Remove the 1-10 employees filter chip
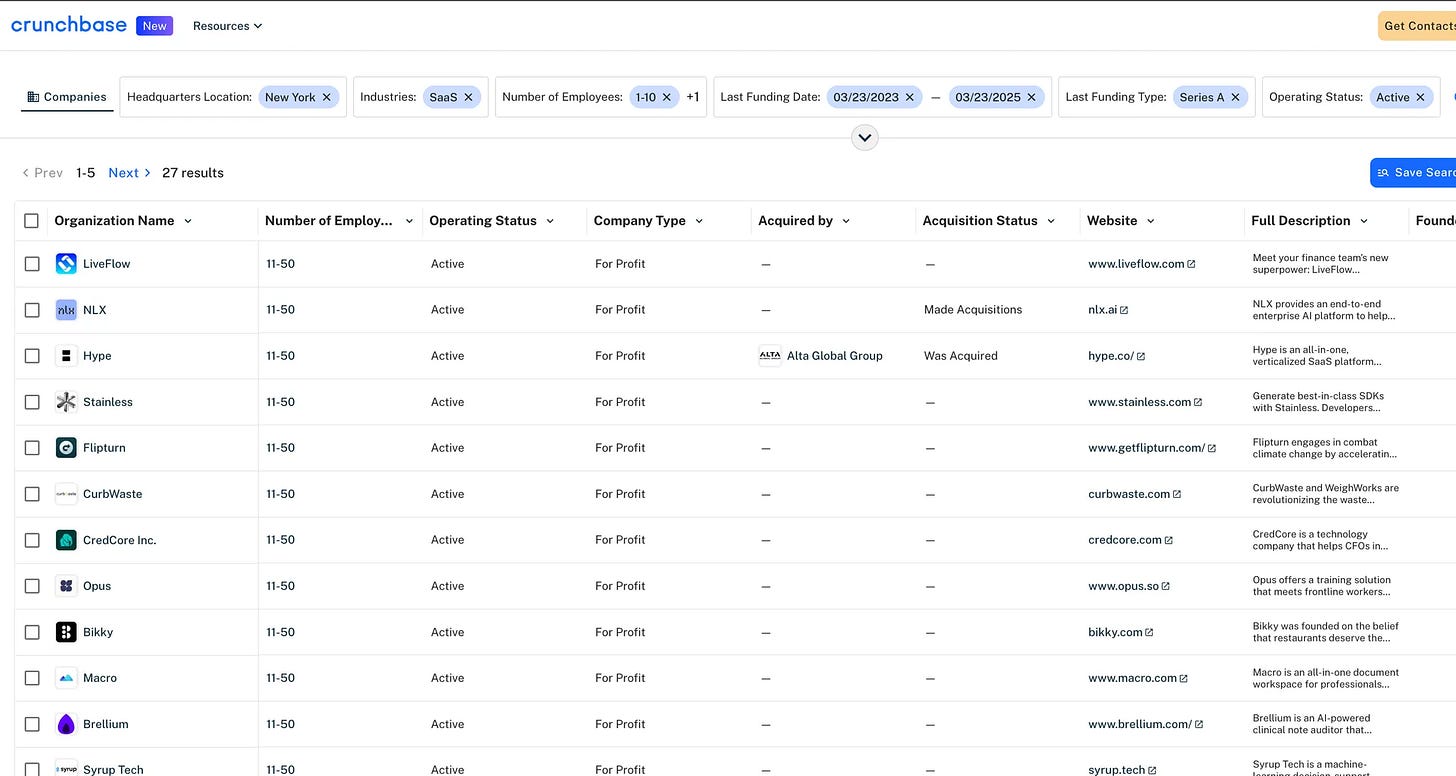1456x776 pixels. tap(667, 97)
